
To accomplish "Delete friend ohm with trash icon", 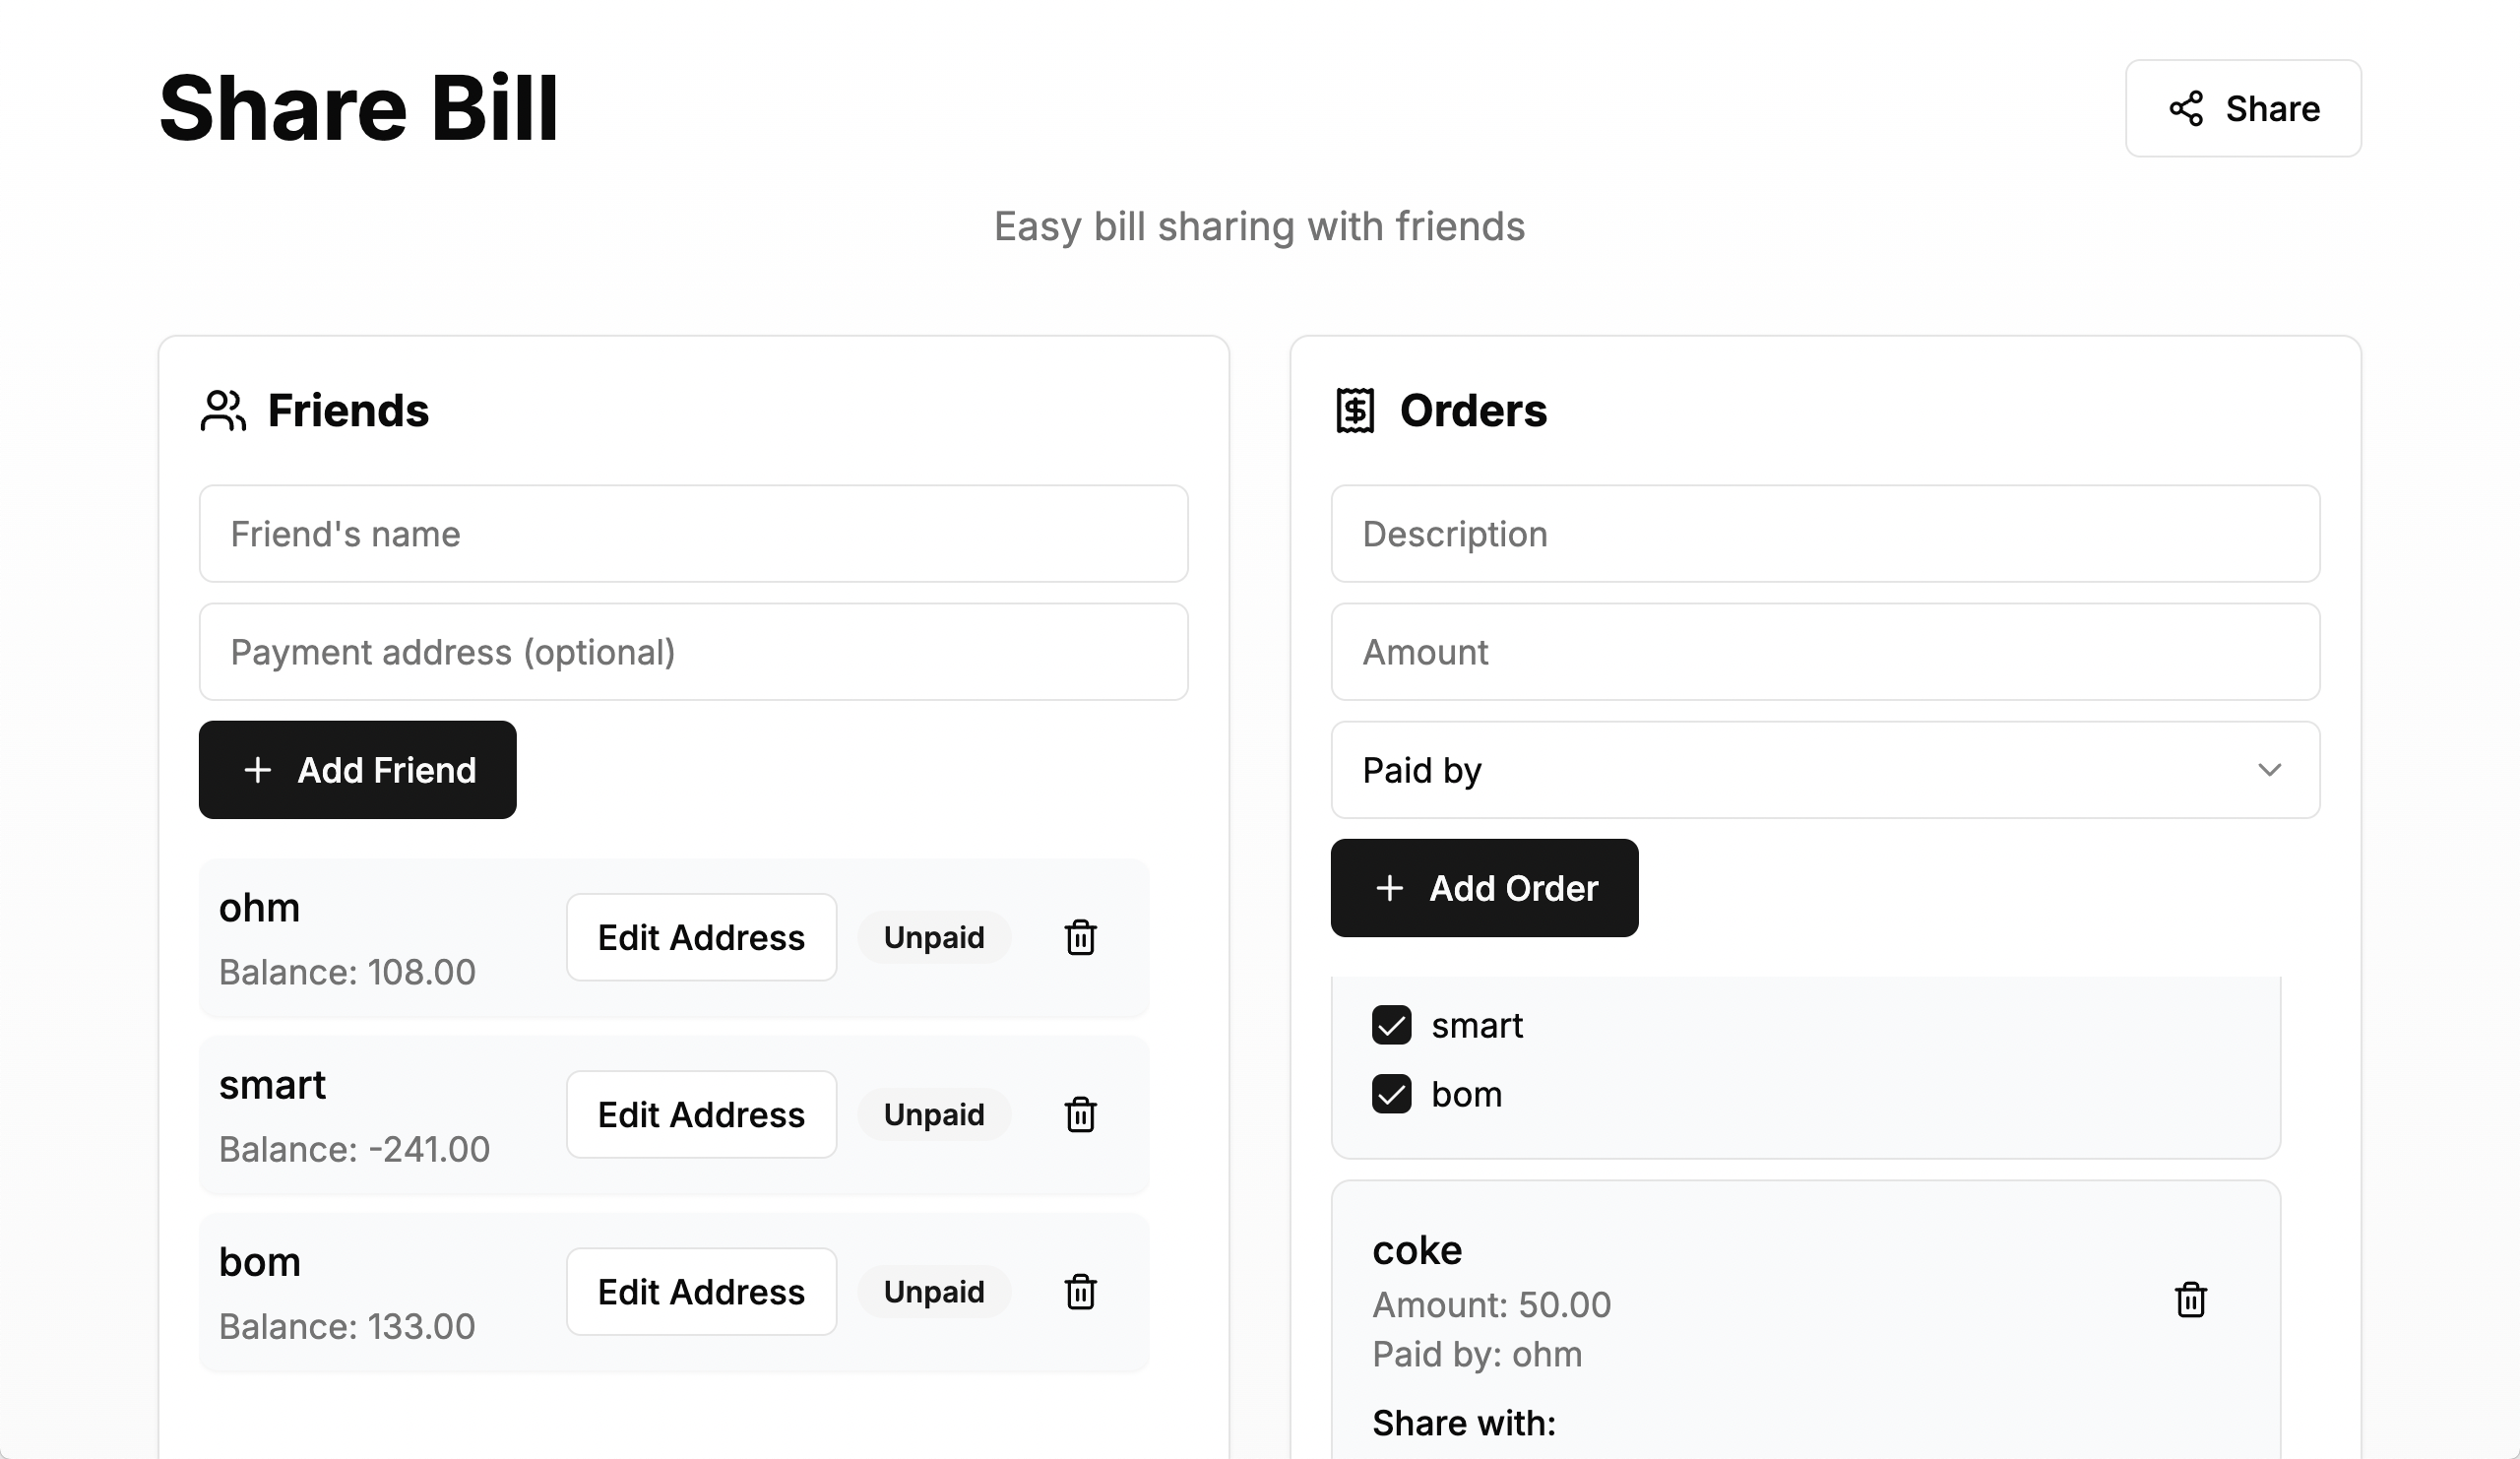I will (1080, 937).
